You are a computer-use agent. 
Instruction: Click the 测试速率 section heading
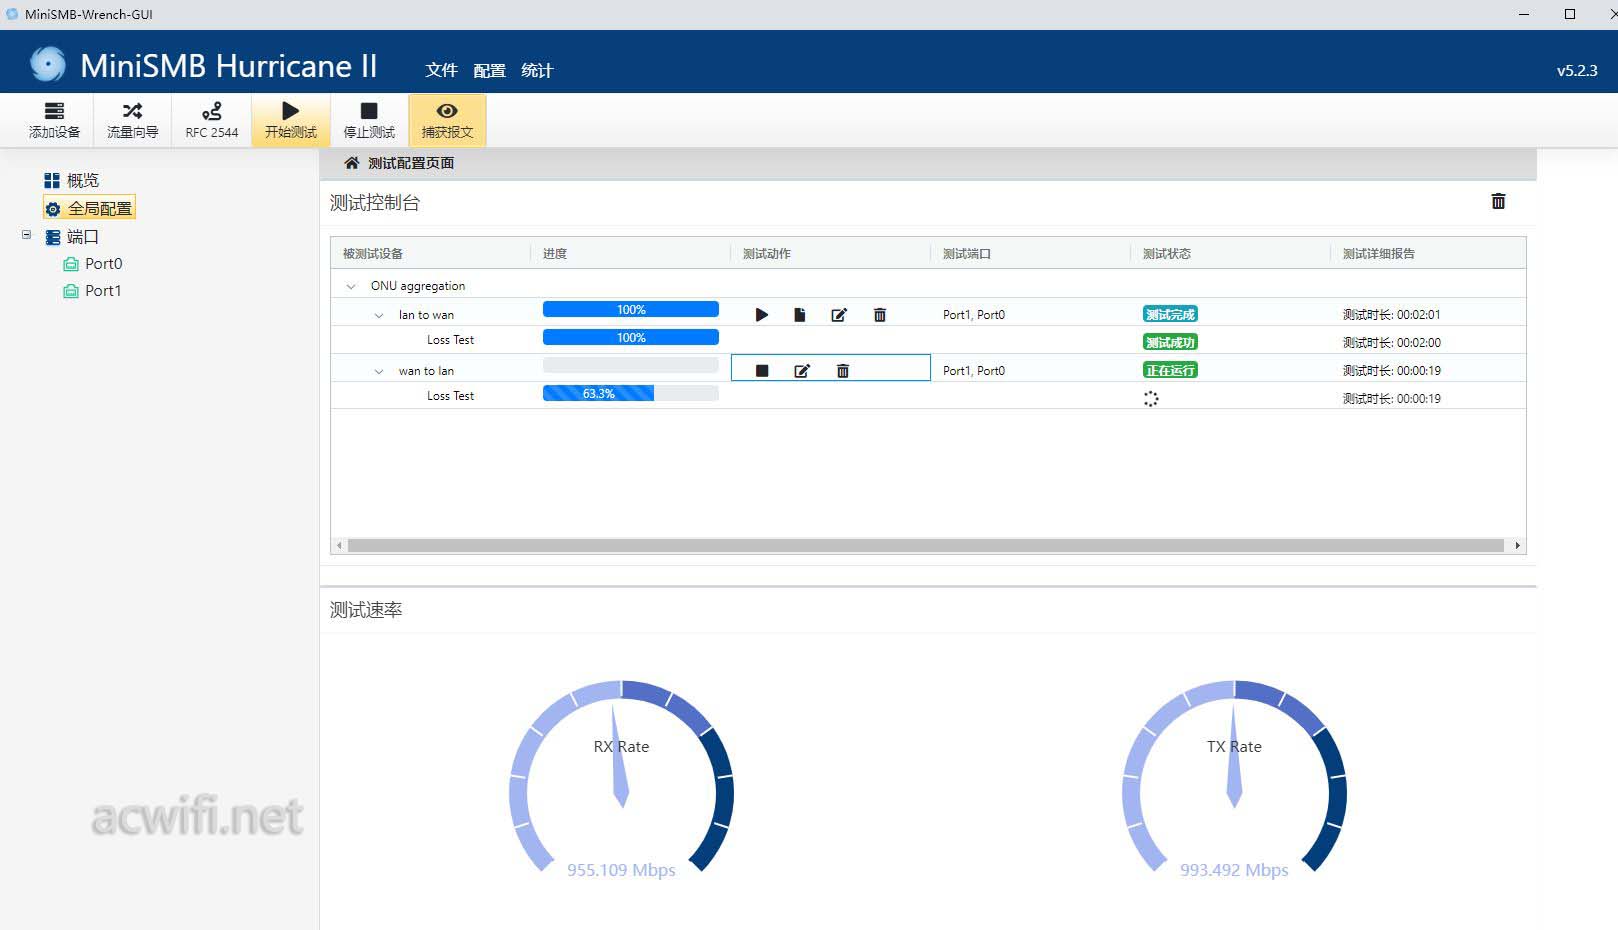click(366, 610)
